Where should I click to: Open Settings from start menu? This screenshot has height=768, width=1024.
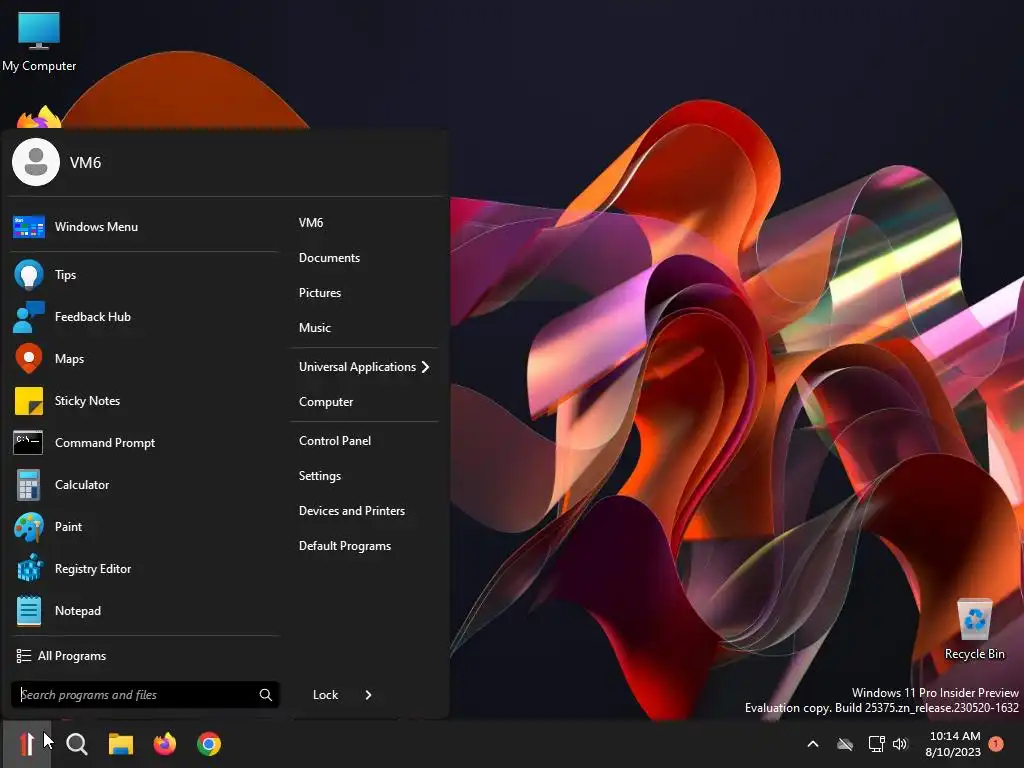pyautogui.click(x=320, y=476)
